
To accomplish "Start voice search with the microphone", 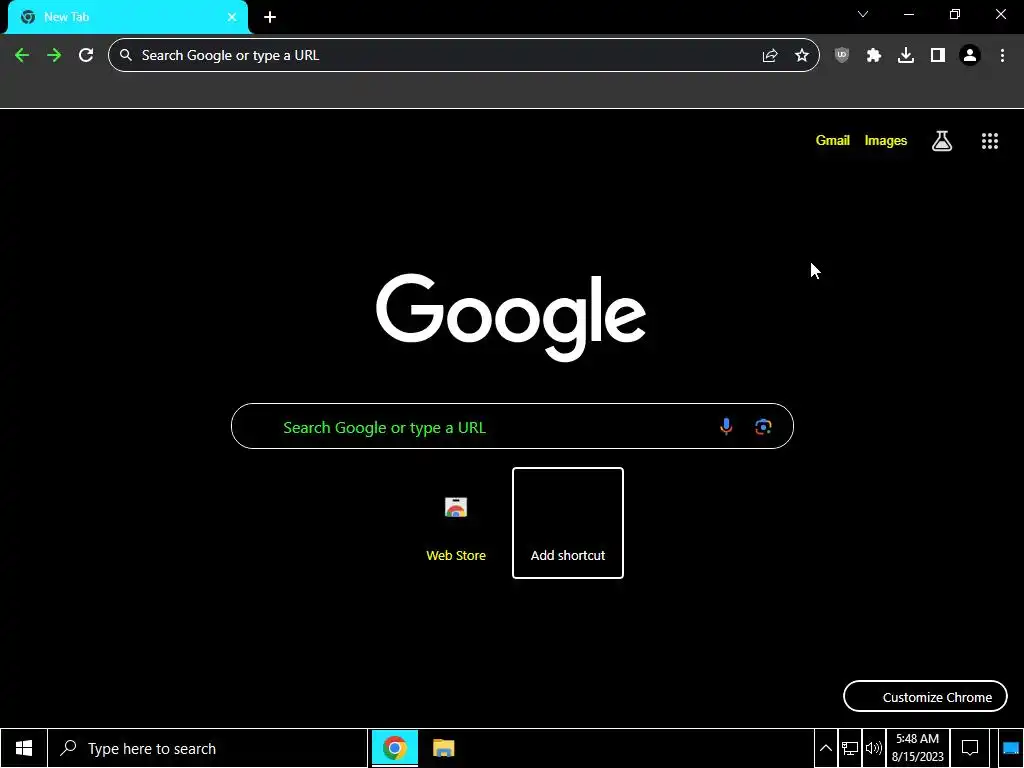I will (x=726, y=426).
